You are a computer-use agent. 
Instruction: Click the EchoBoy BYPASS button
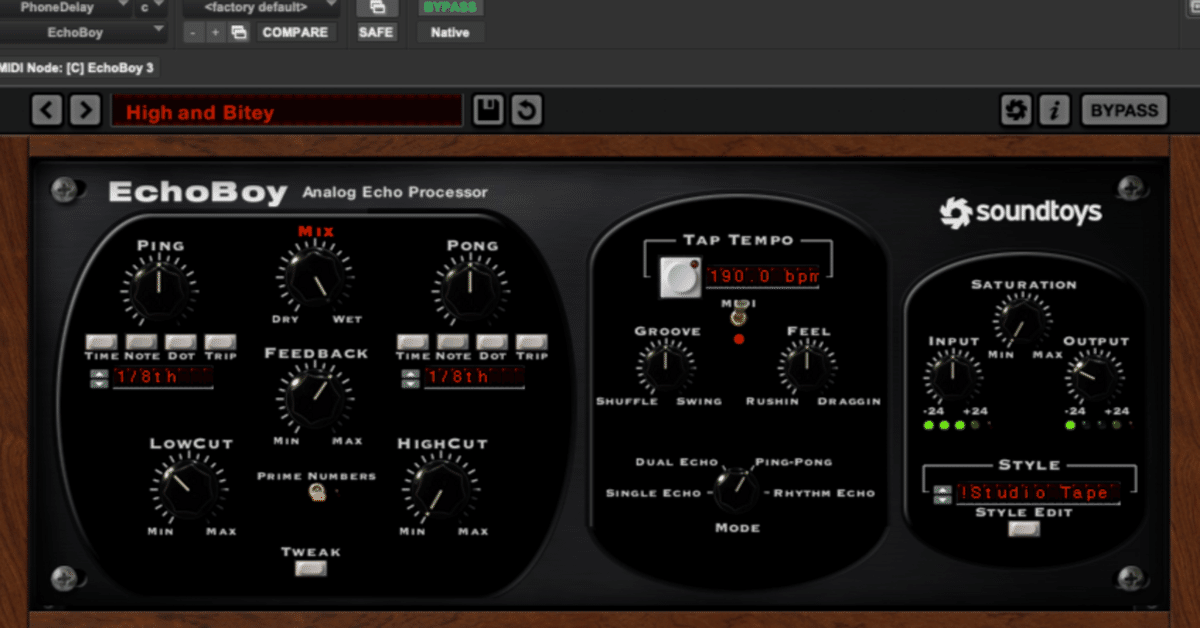click(x=1124, y=110)
